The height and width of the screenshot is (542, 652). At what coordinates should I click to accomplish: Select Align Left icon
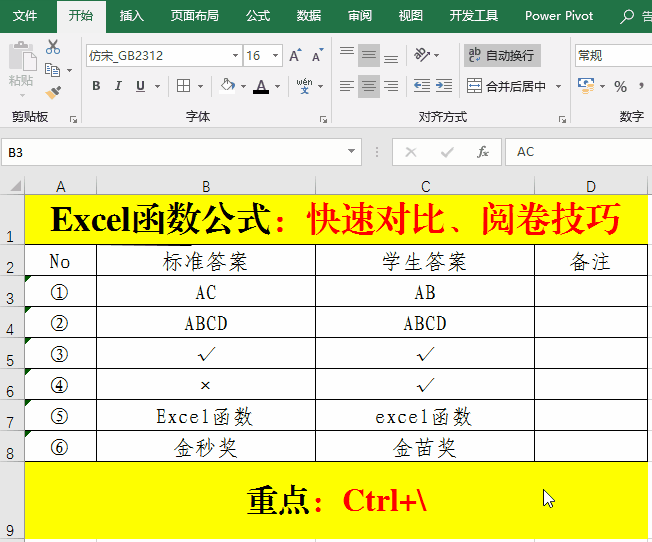347,86
